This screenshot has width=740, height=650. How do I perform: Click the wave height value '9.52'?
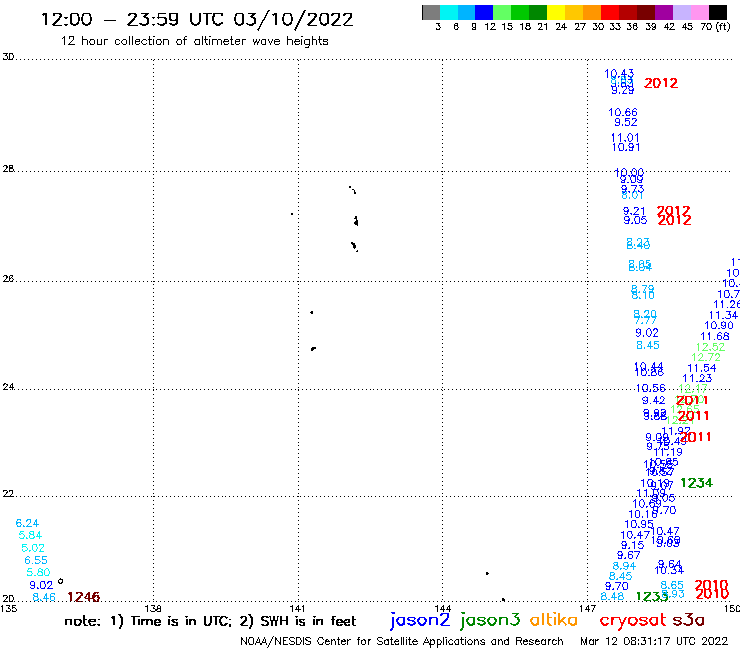626,122
